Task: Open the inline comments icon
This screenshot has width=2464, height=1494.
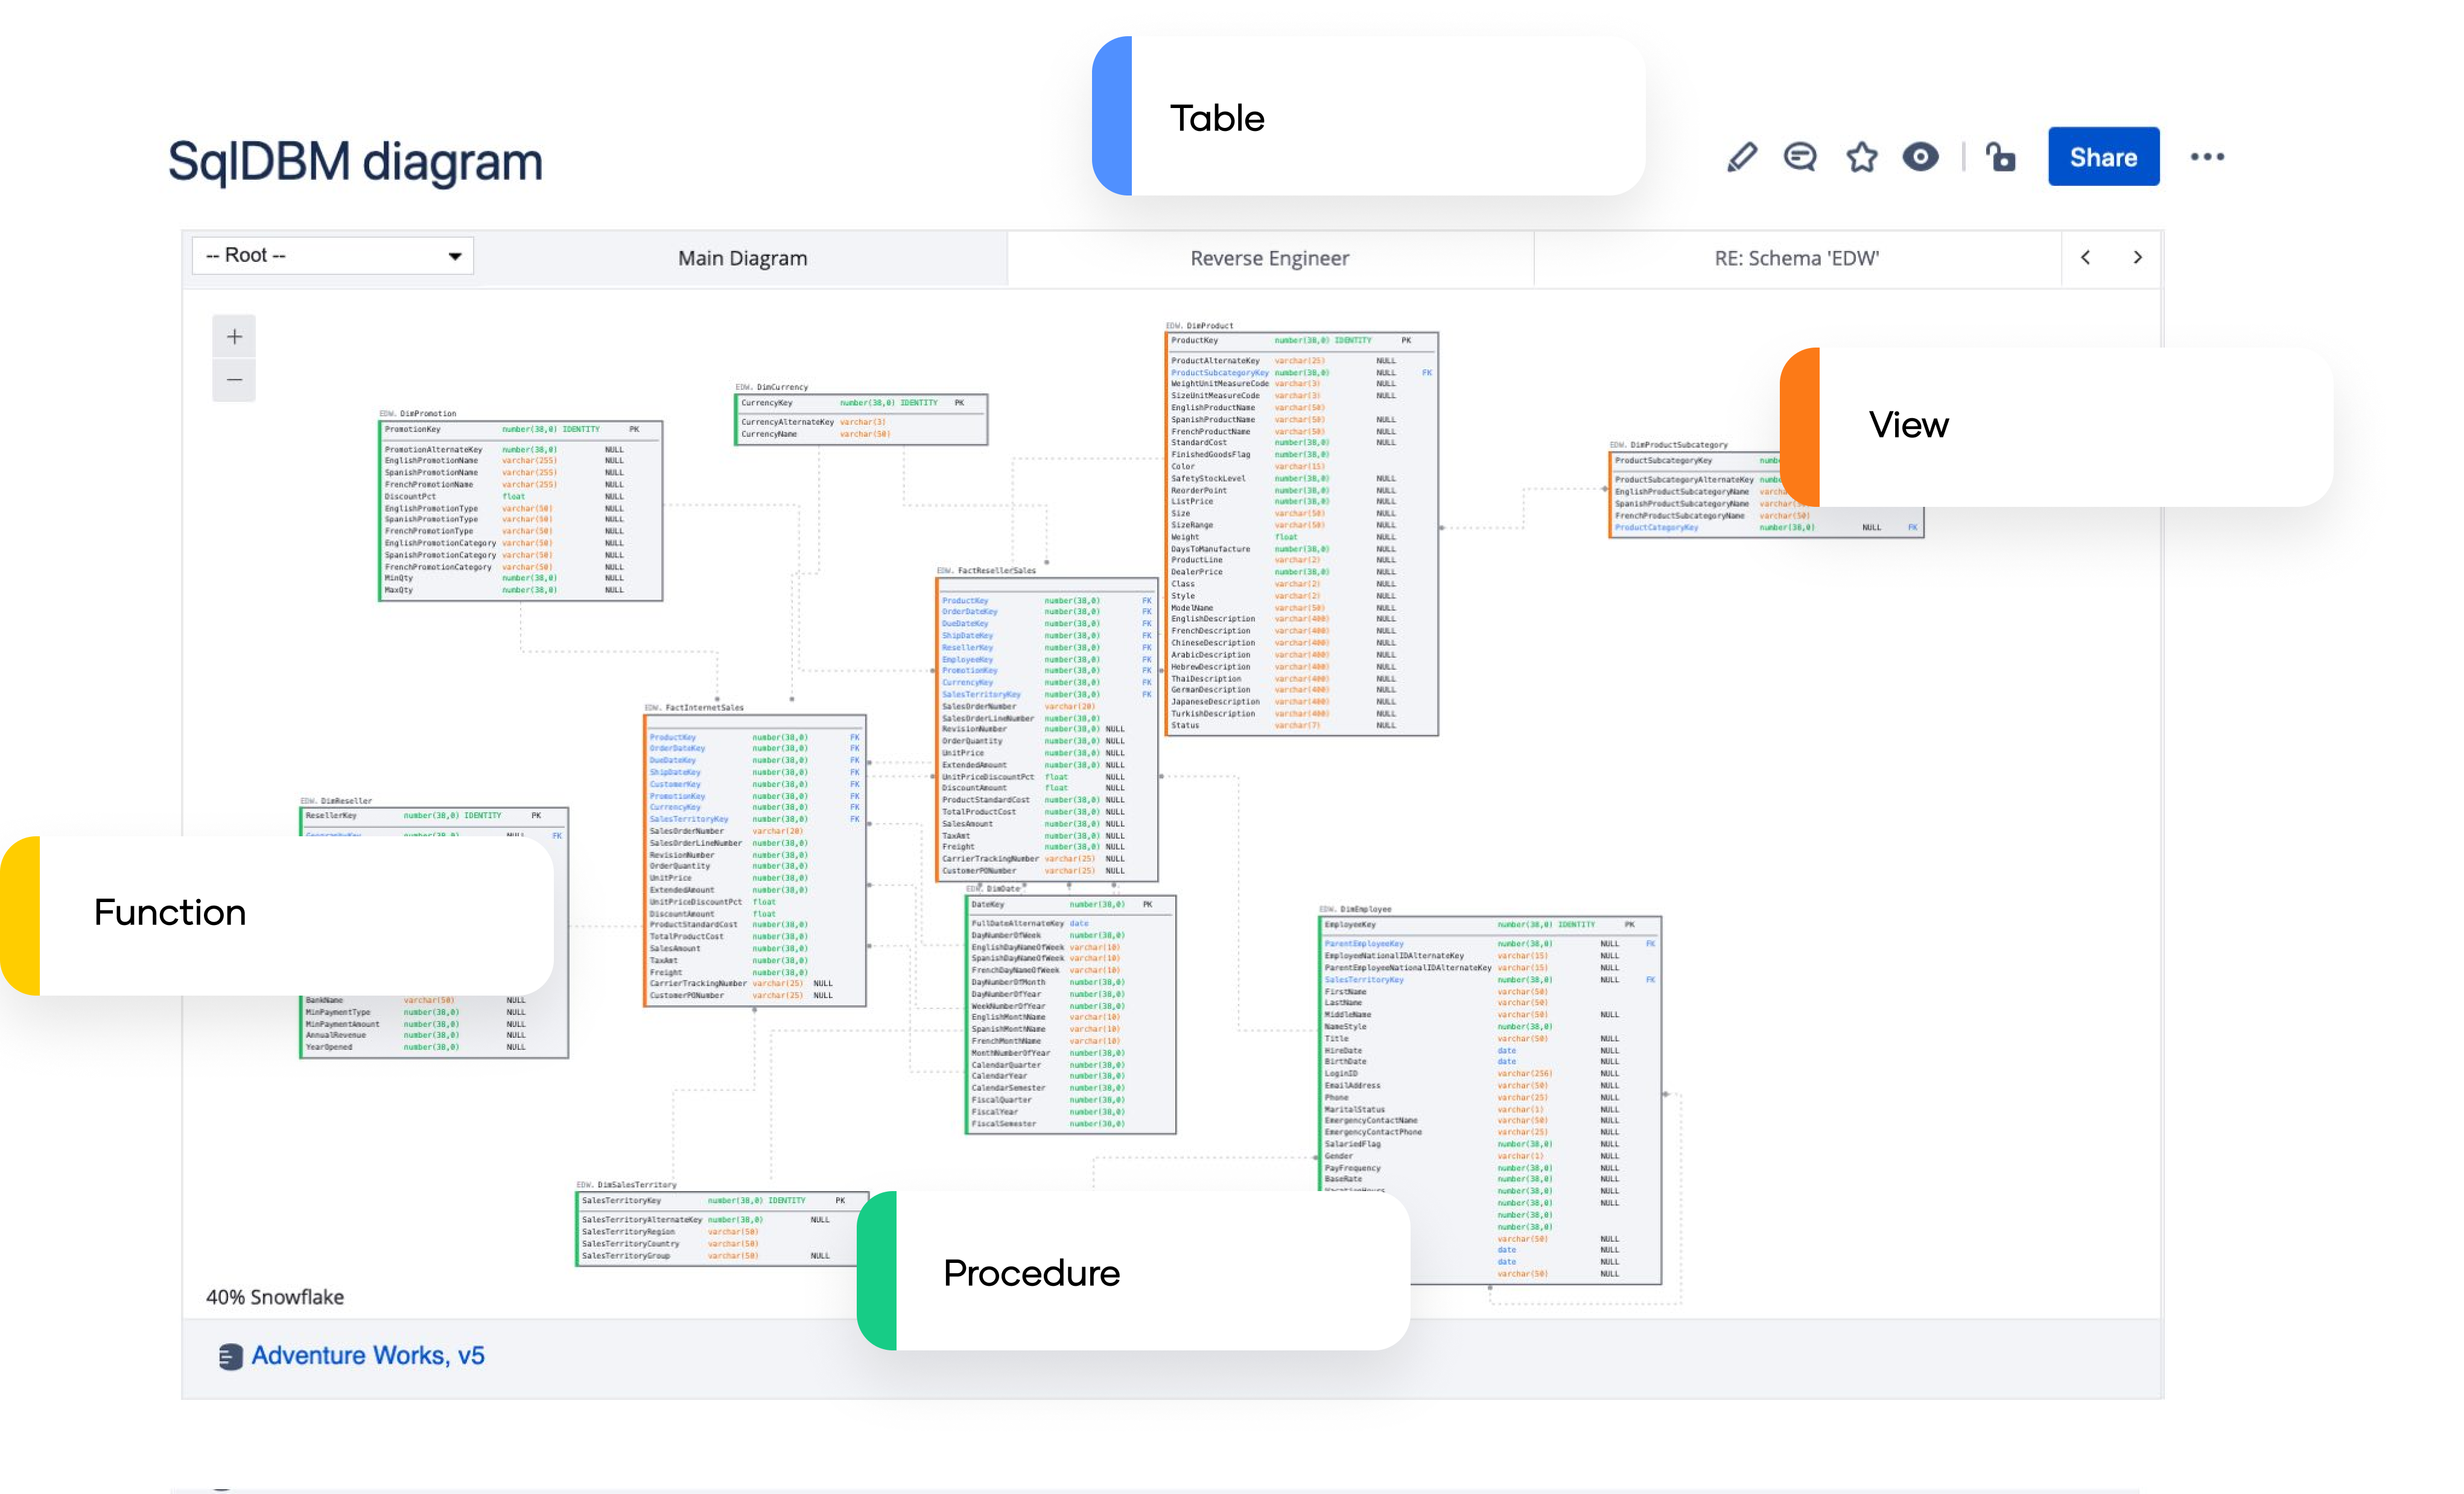Action: (1800, 157)
